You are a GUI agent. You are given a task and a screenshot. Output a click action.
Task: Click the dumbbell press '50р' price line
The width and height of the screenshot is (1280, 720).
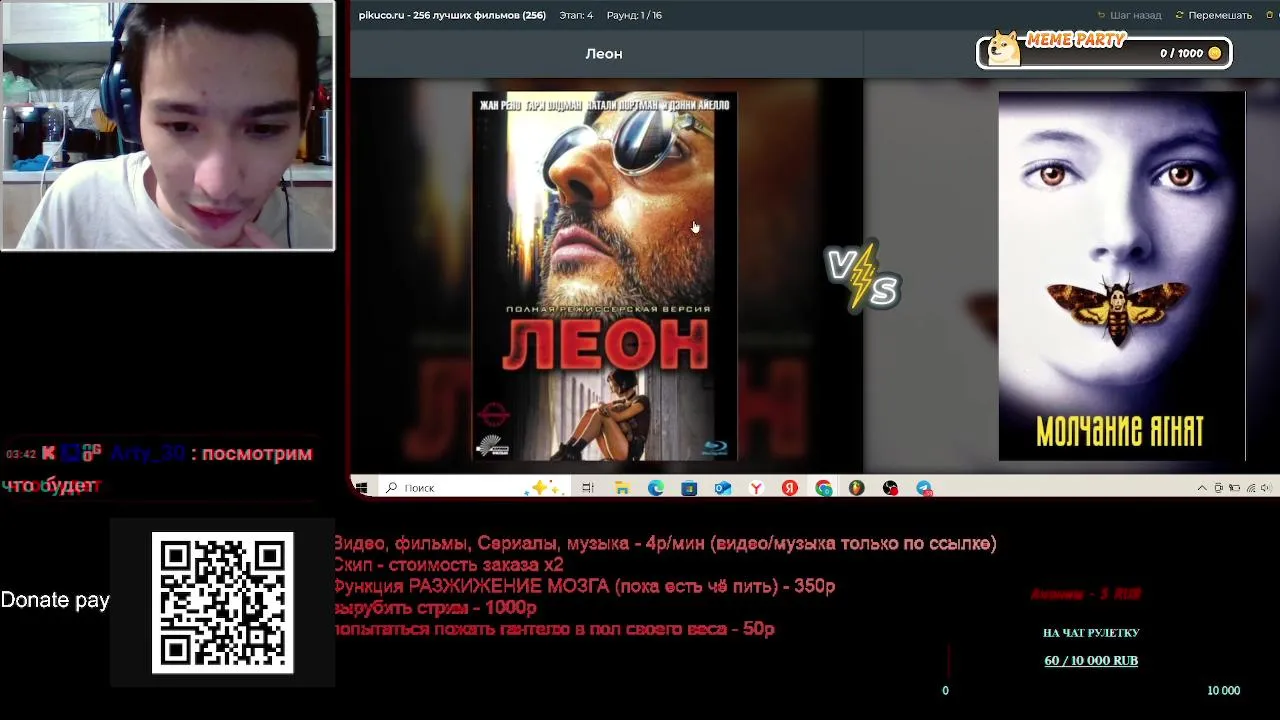click(554, 629)
